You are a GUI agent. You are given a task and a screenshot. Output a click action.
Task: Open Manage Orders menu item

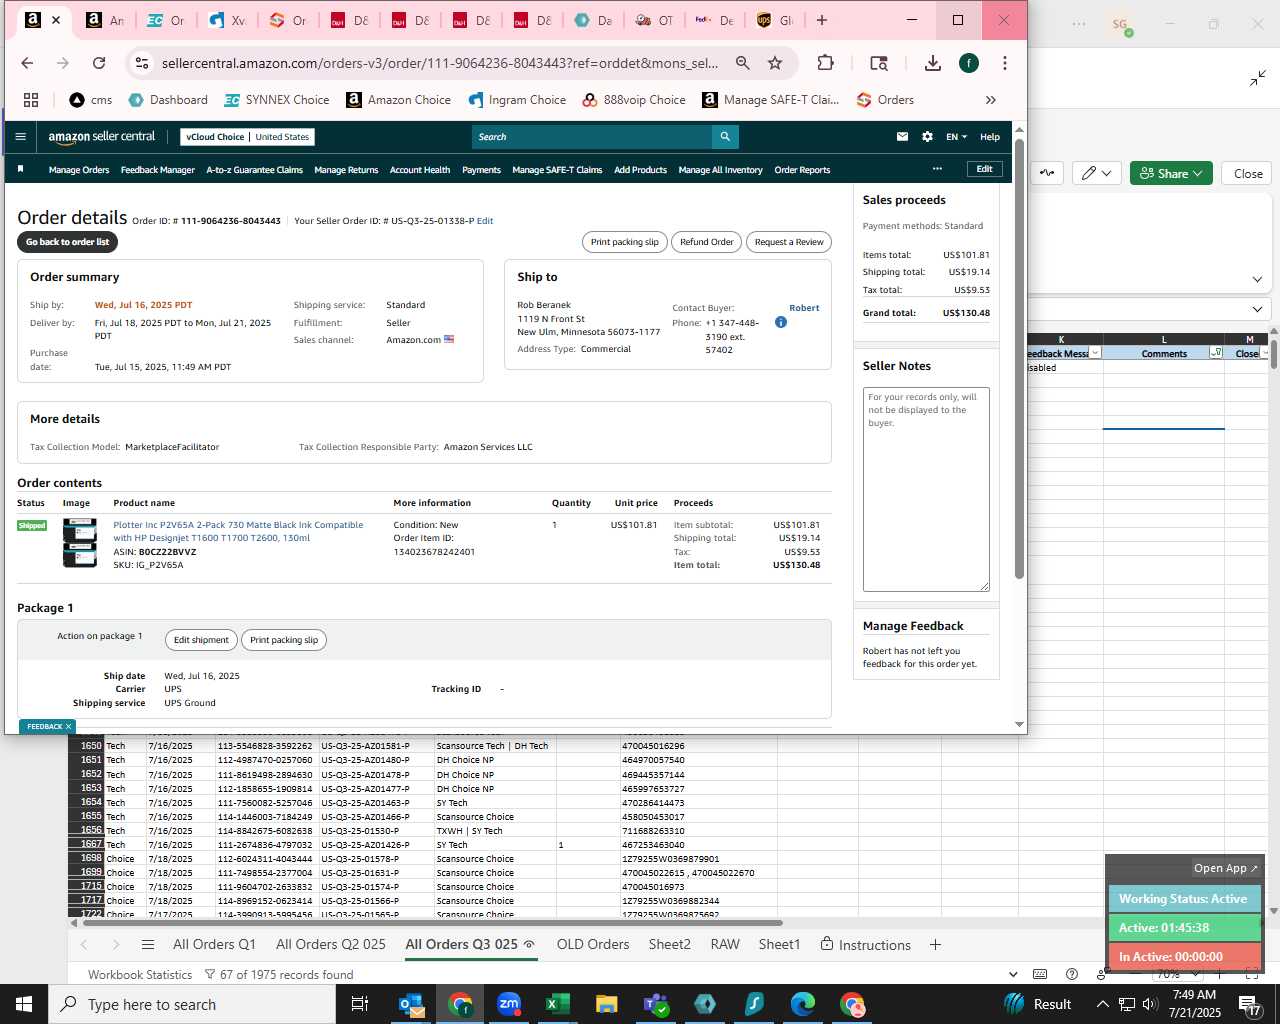tap(79, 170)
